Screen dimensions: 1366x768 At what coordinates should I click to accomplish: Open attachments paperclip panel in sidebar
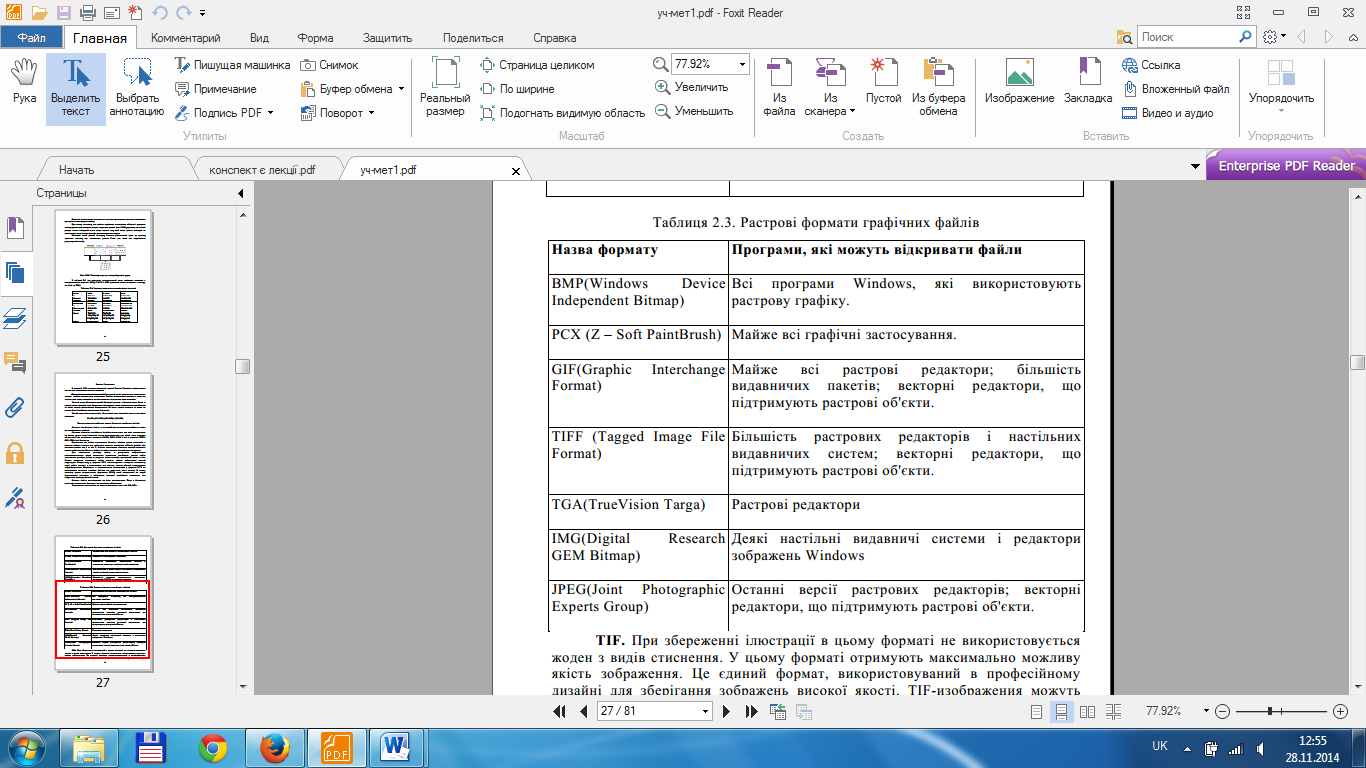15,407
